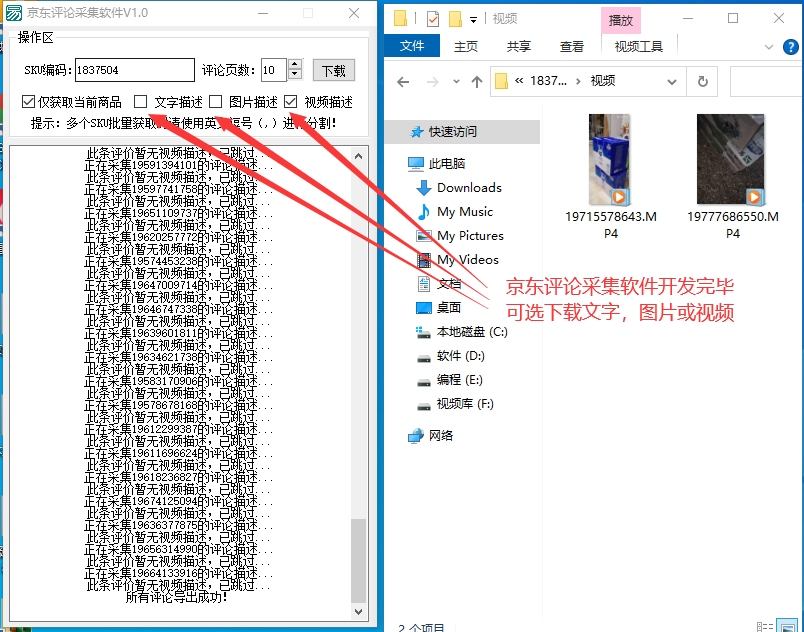Click the 所有评论导出成功! log line
Viewport: 804px width, 632px height.
point(176,597)
